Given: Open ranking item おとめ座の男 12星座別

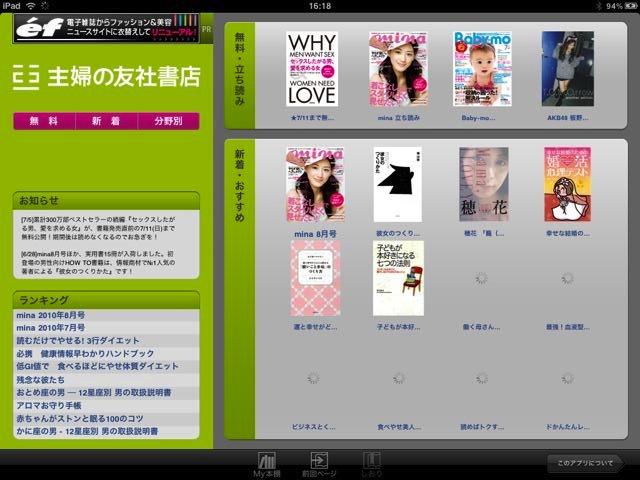Looking at the screenshot, I should [106, 393].
